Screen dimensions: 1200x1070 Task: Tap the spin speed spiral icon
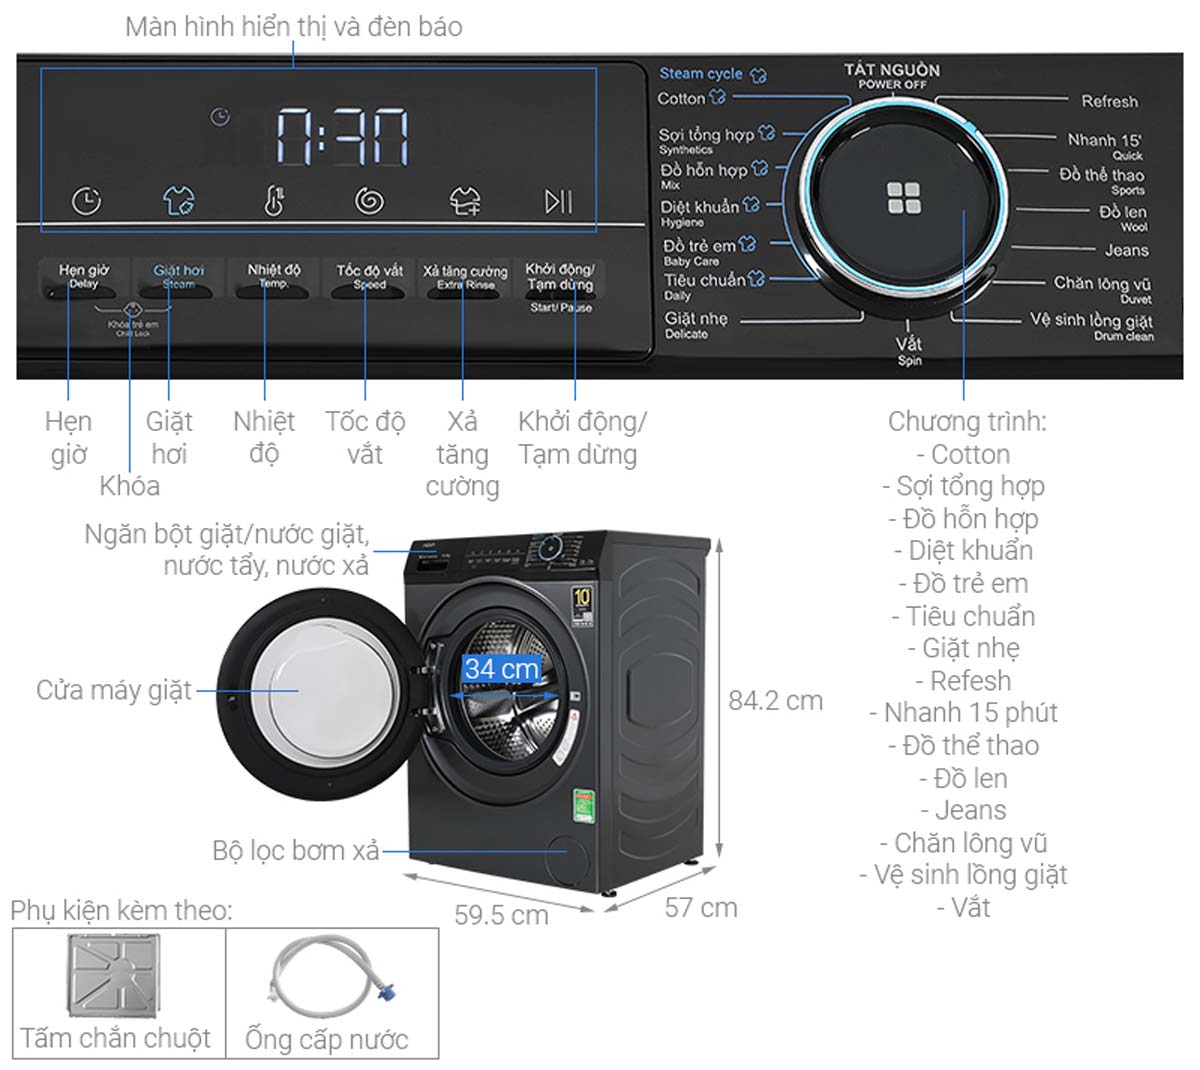pos(369,201)
